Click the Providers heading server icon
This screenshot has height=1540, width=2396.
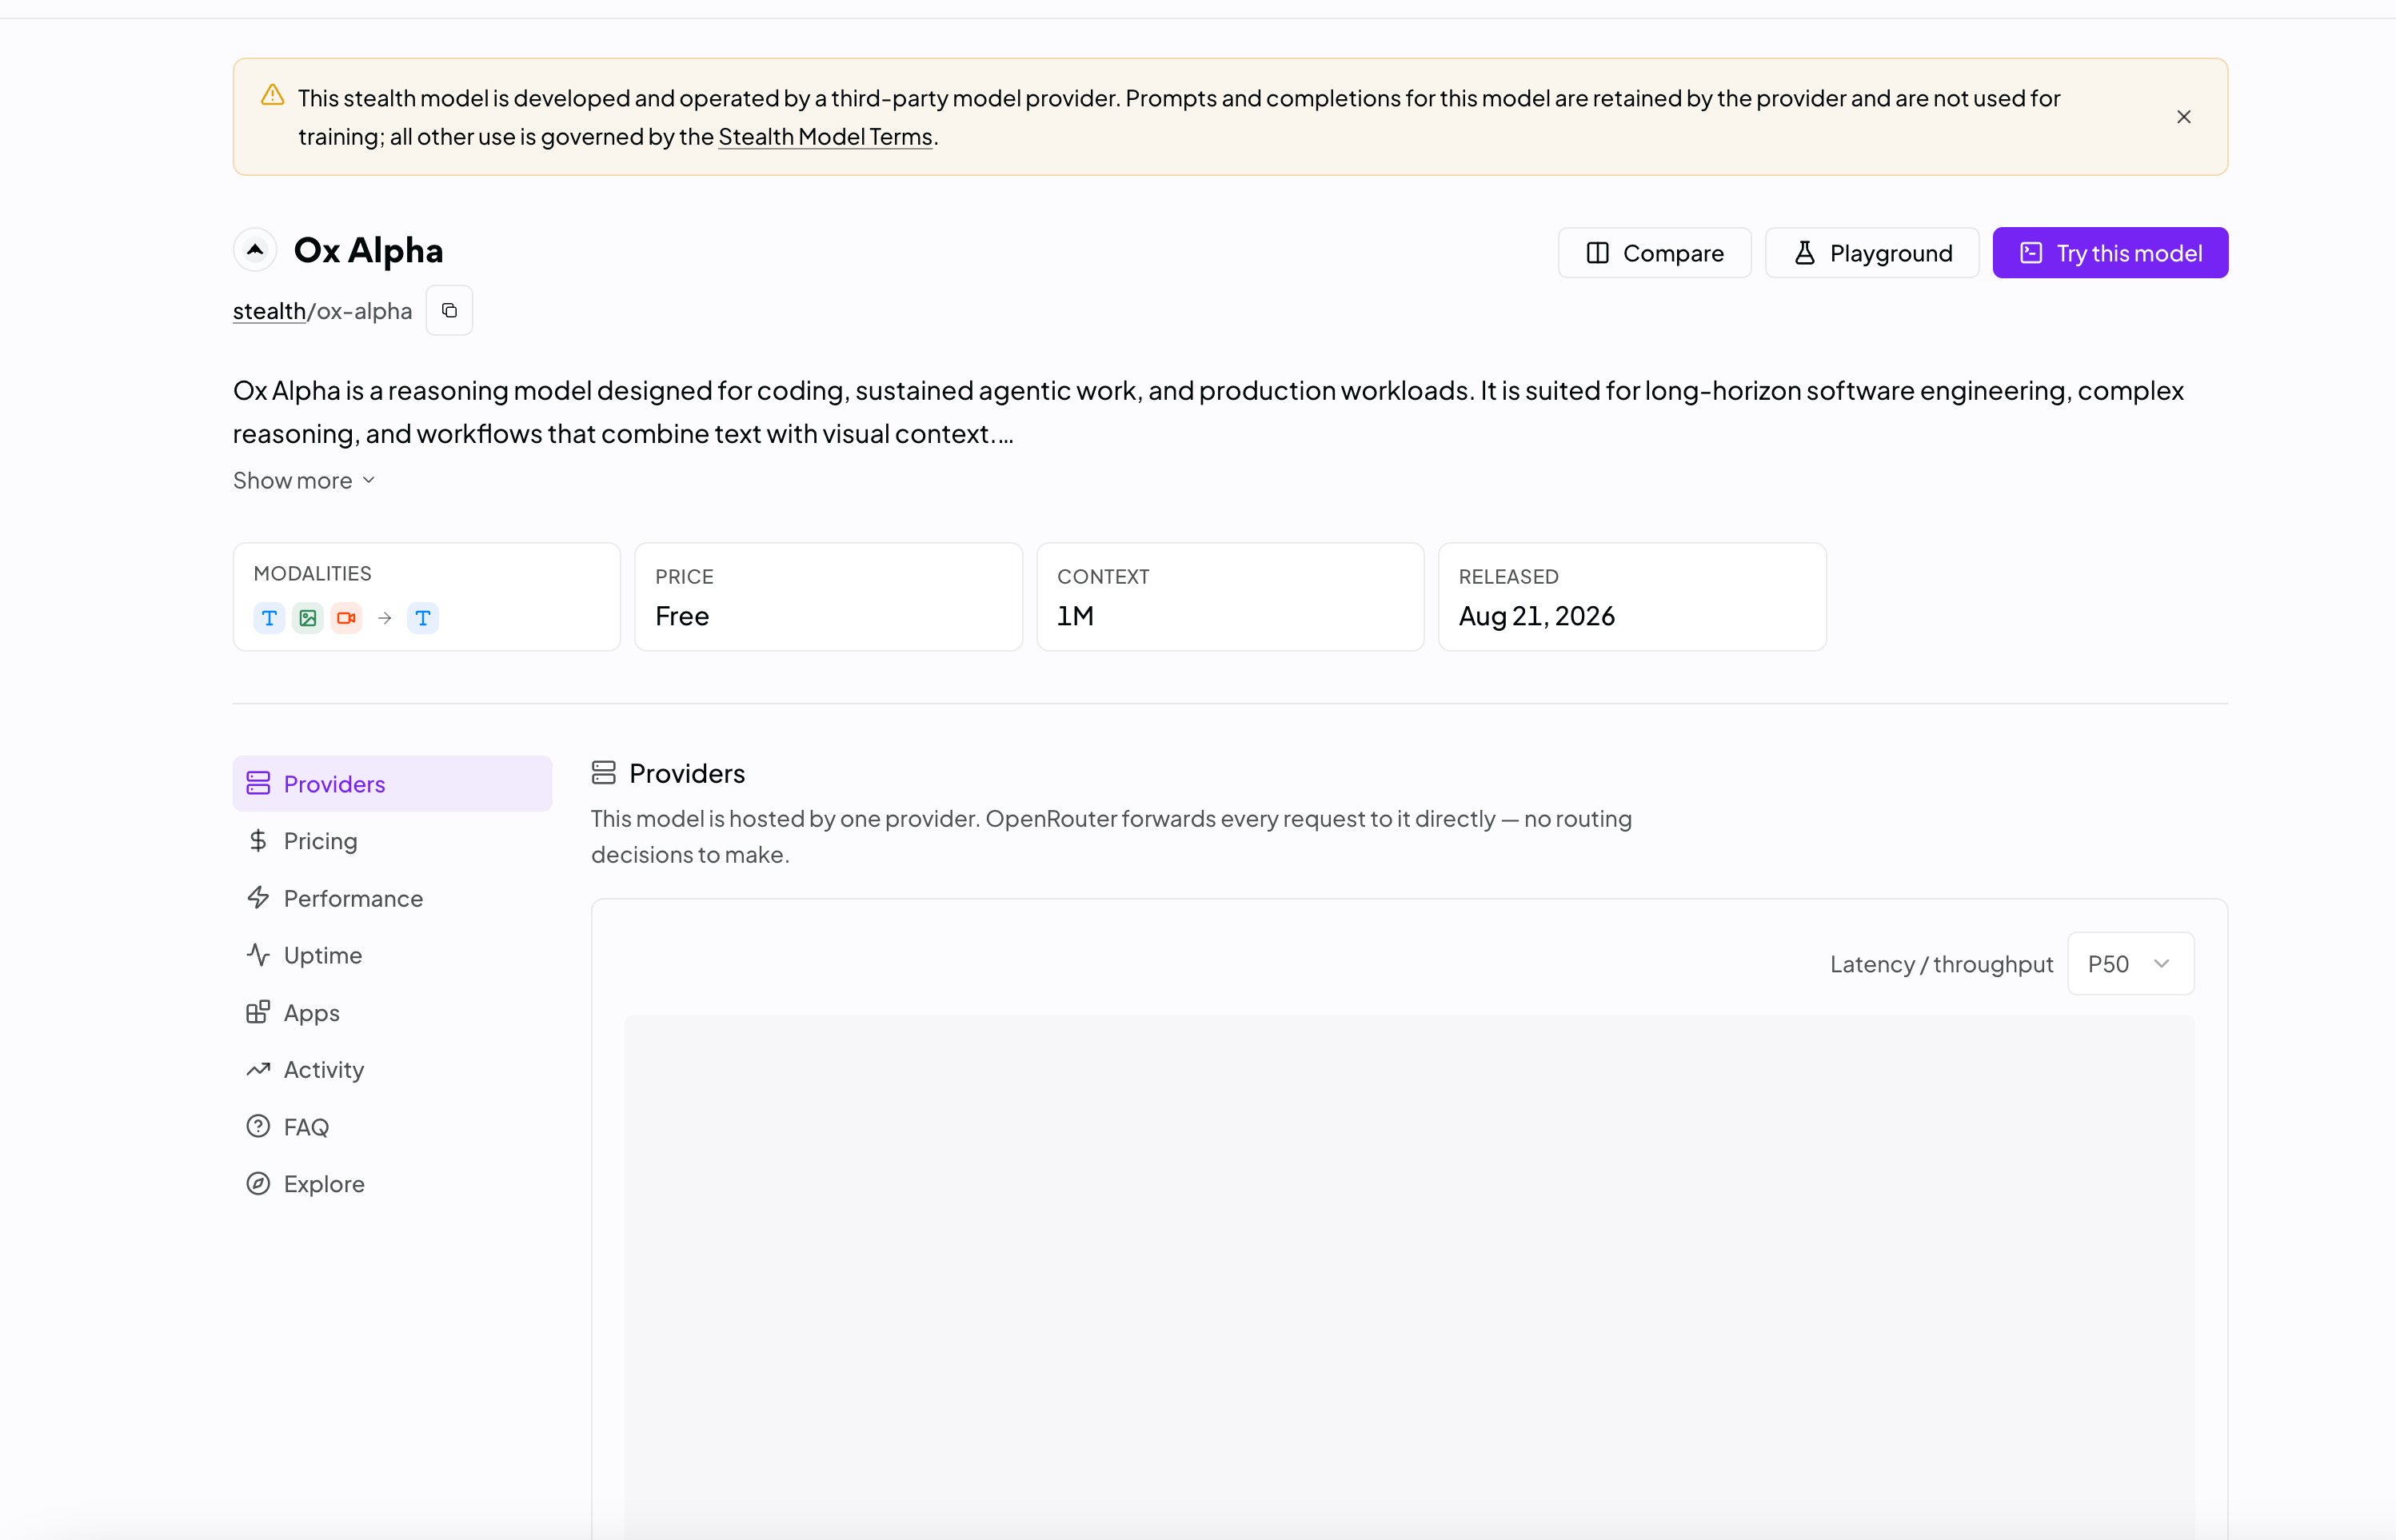pyautogui.click(x=603, y=773)
